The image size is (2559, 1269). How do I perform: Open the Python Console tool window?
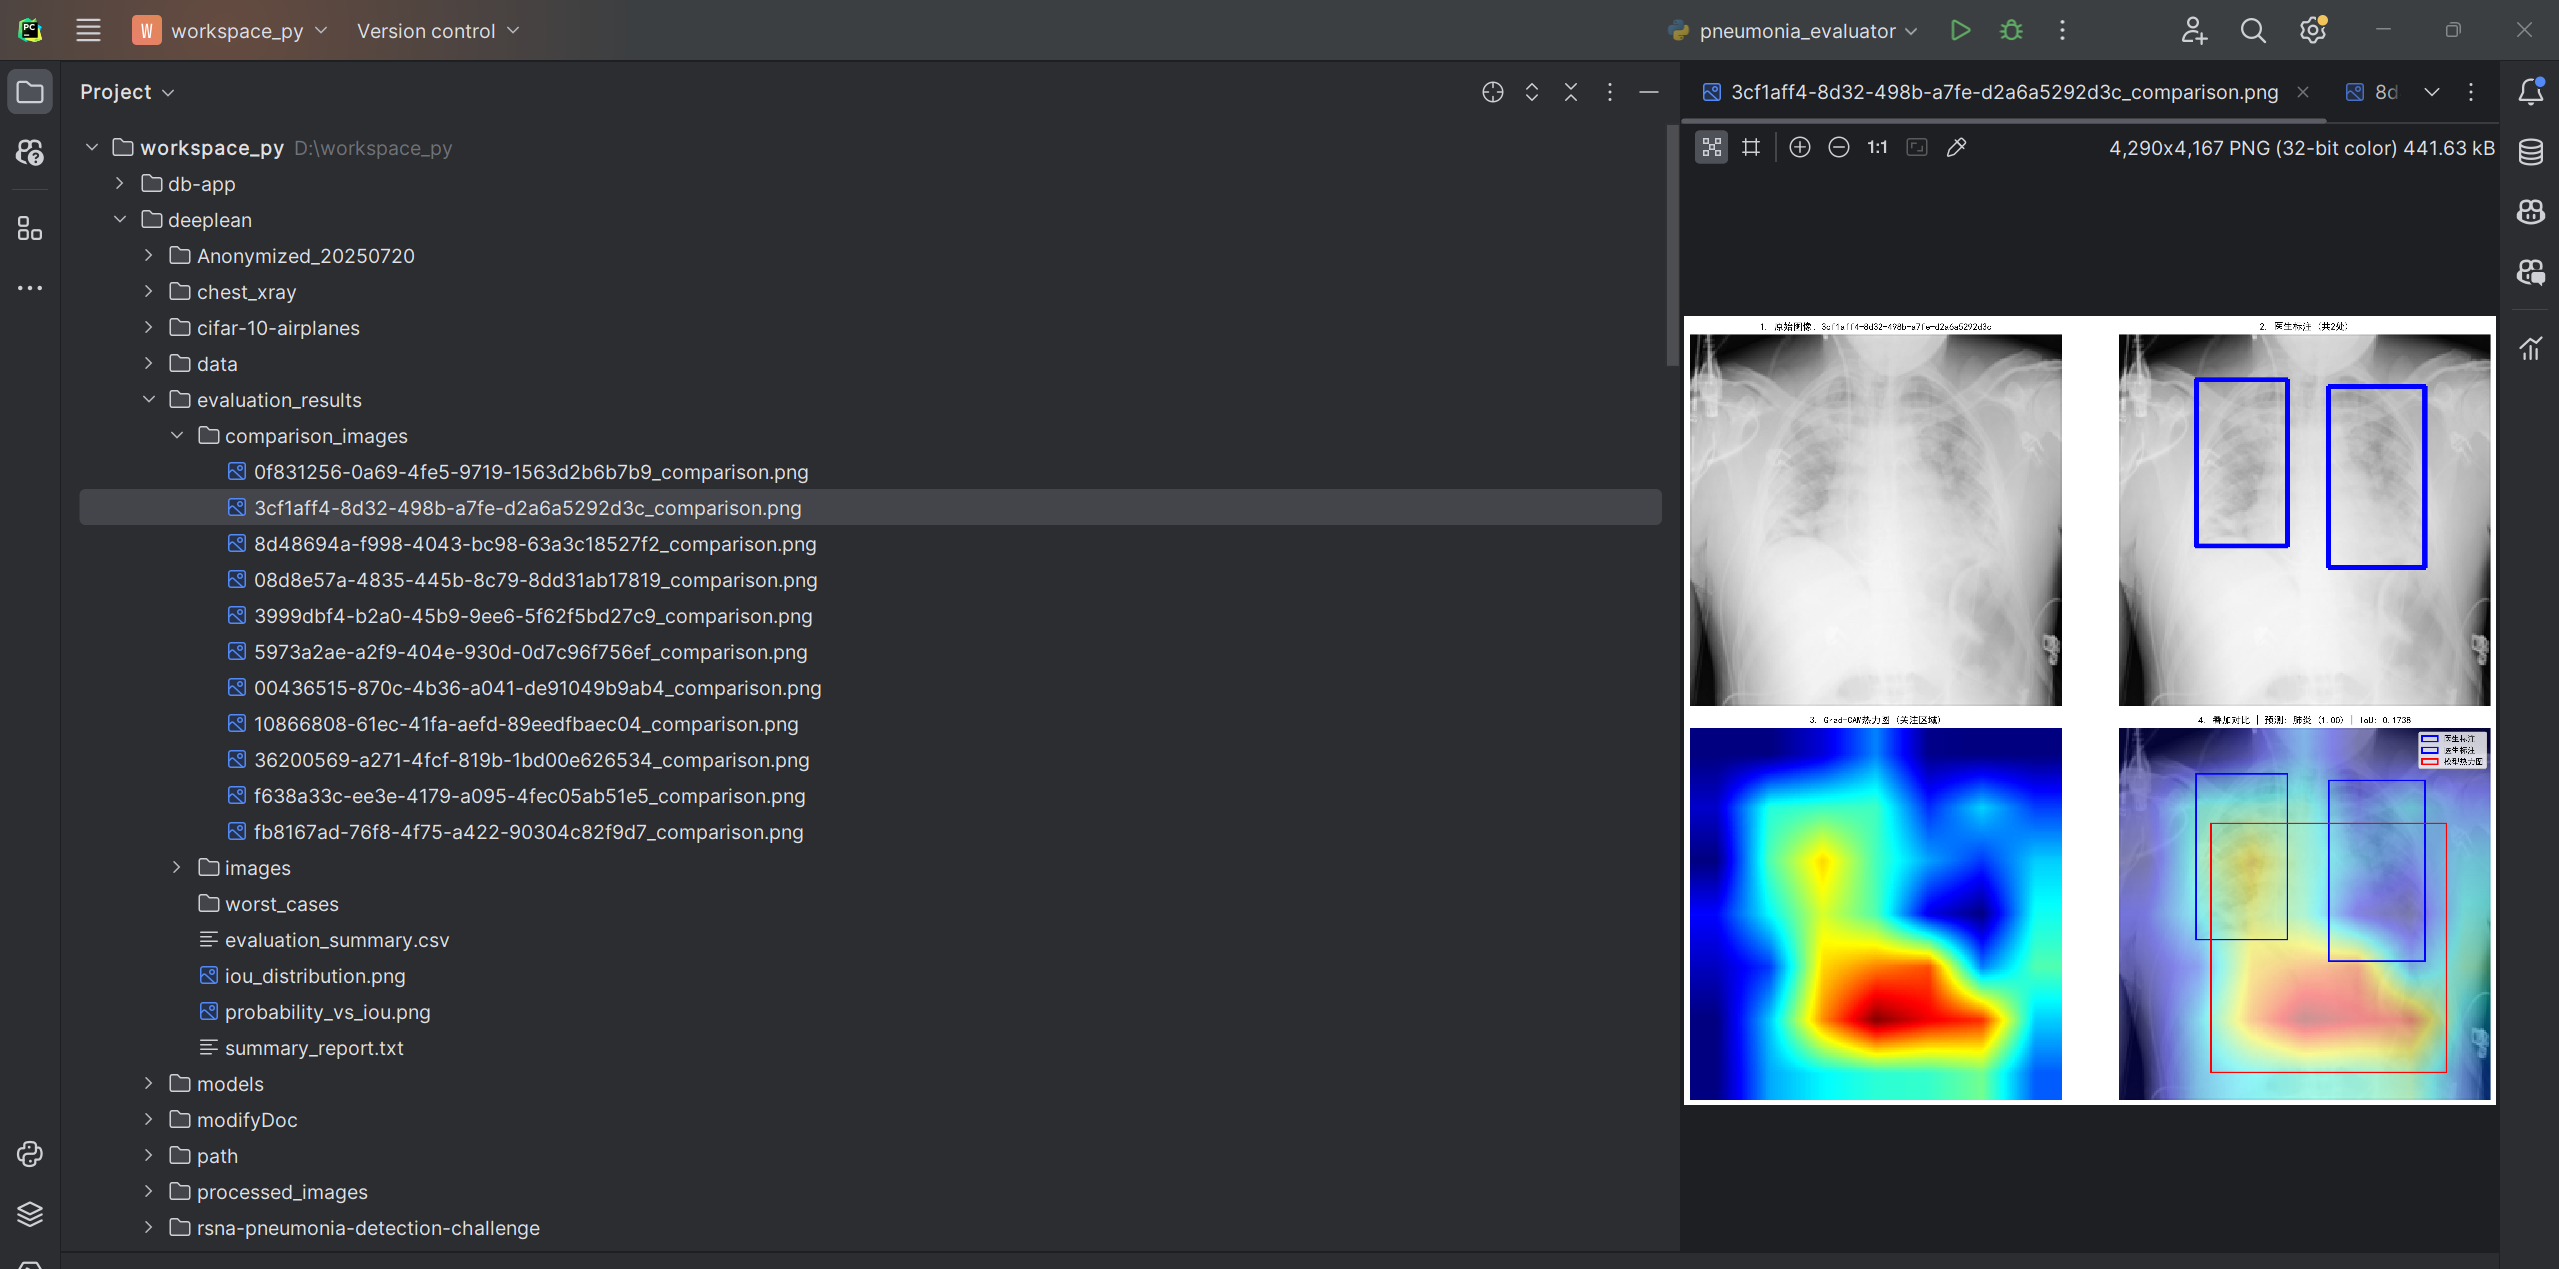click(x=30, y=1154)
